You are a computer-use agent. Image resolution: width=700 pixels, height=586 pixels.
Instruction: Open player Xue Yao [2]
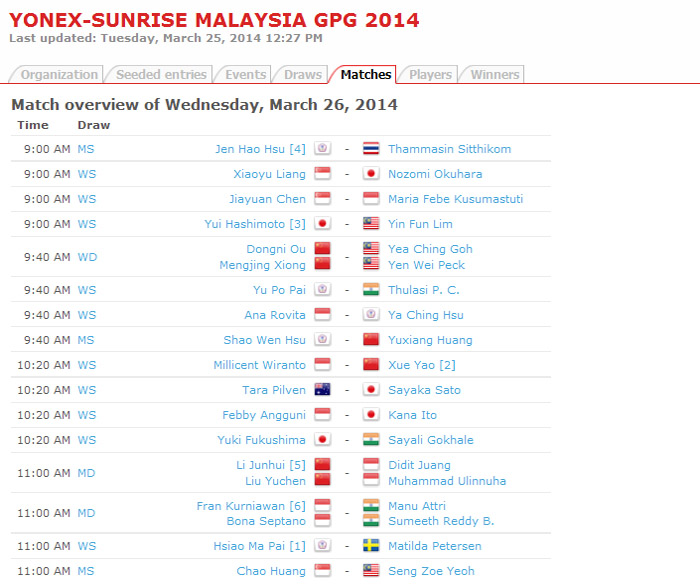pyautogui.click(x=422, y=365)
